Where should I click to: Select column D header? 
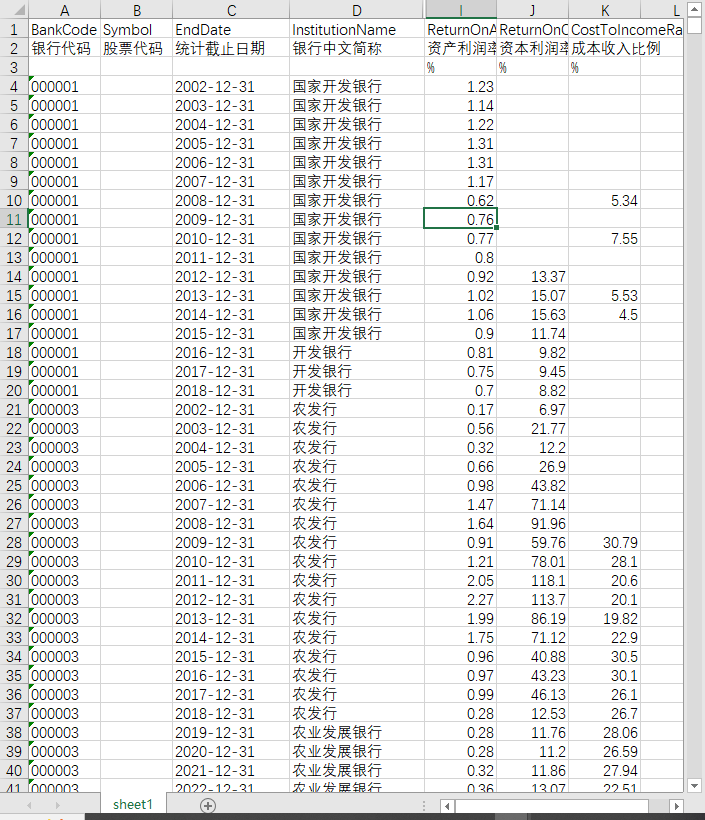tap(357, 10)
